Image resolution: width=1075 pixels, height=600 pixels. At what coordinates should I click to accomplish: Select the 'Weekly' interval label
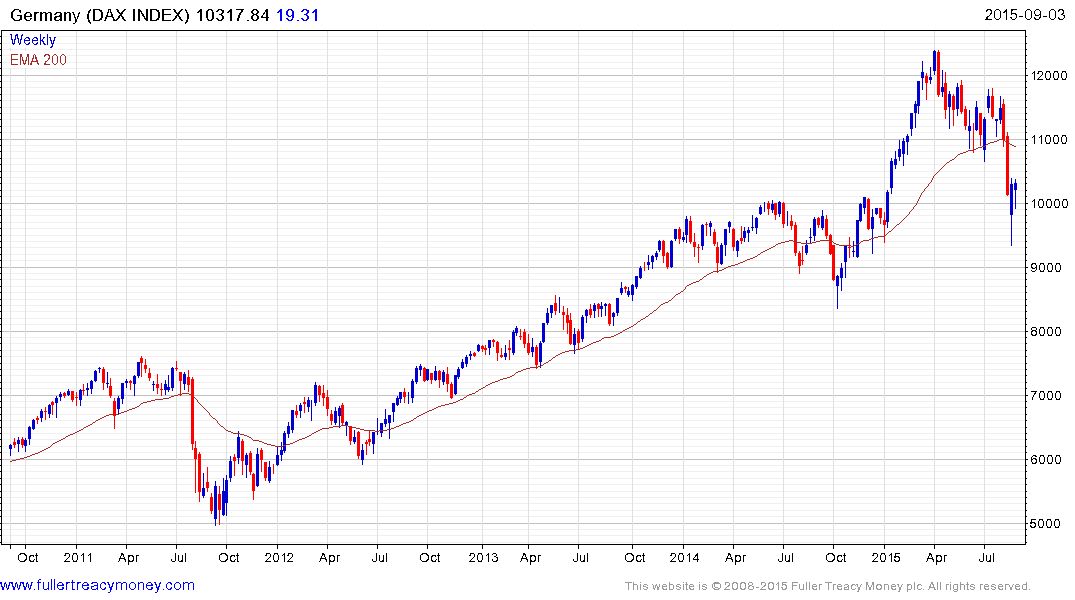(33, 40)
